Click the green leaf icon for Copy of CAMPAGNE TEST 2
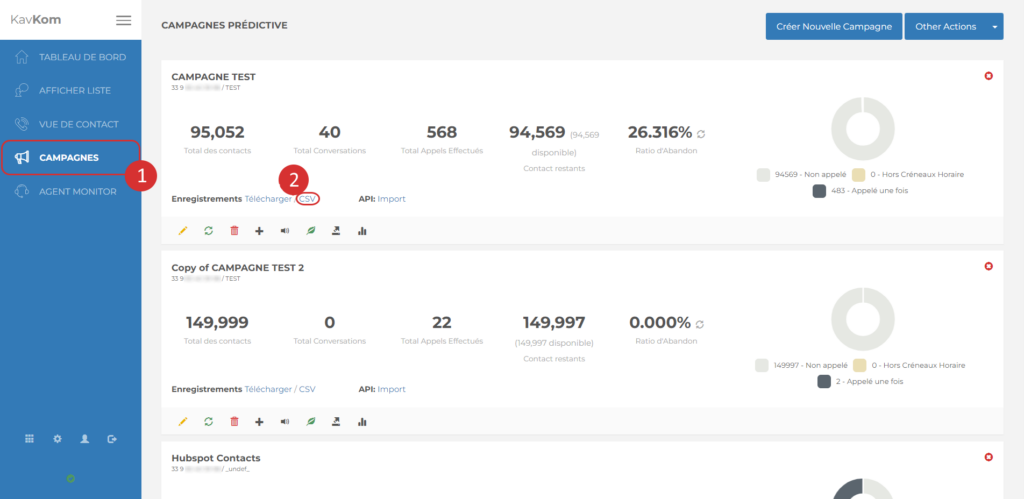This screenshot has width=1024, height=499. click(311, 422)
